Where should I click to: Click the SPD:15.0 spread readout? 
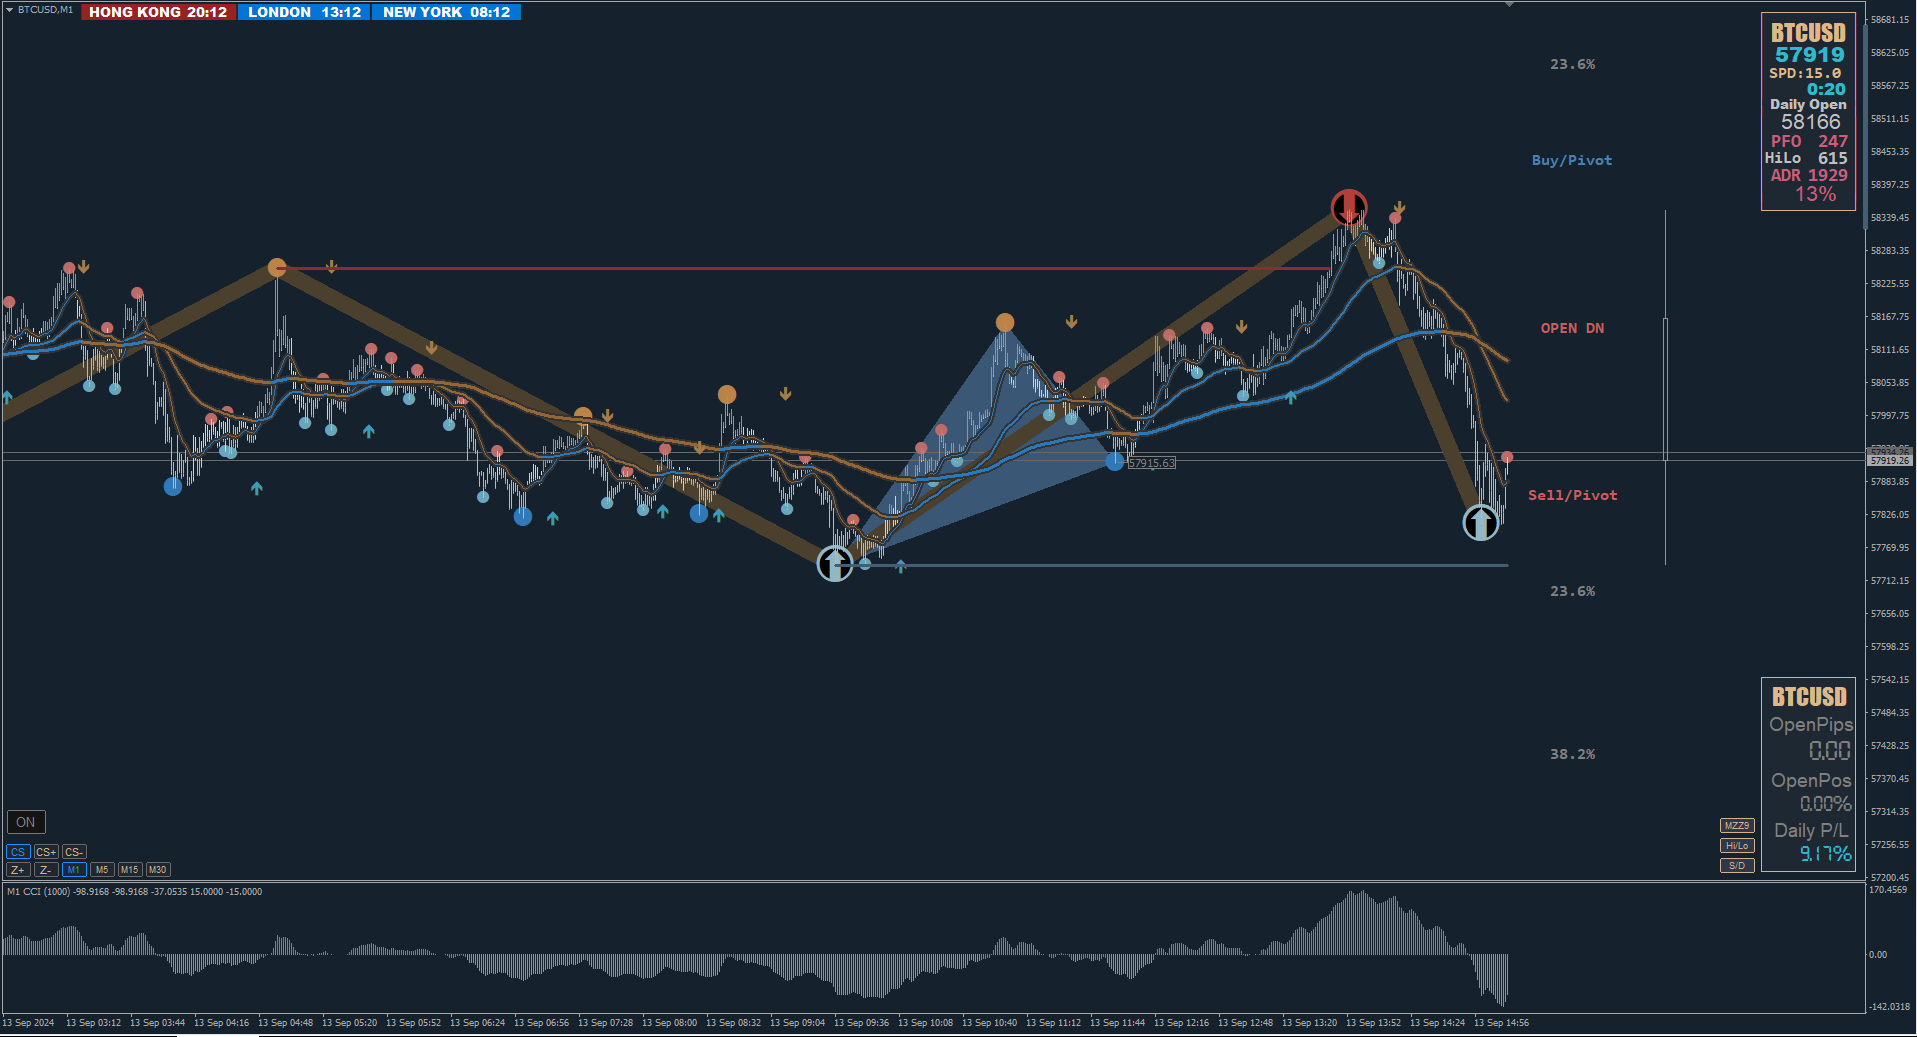click(x=1805, y=73)
